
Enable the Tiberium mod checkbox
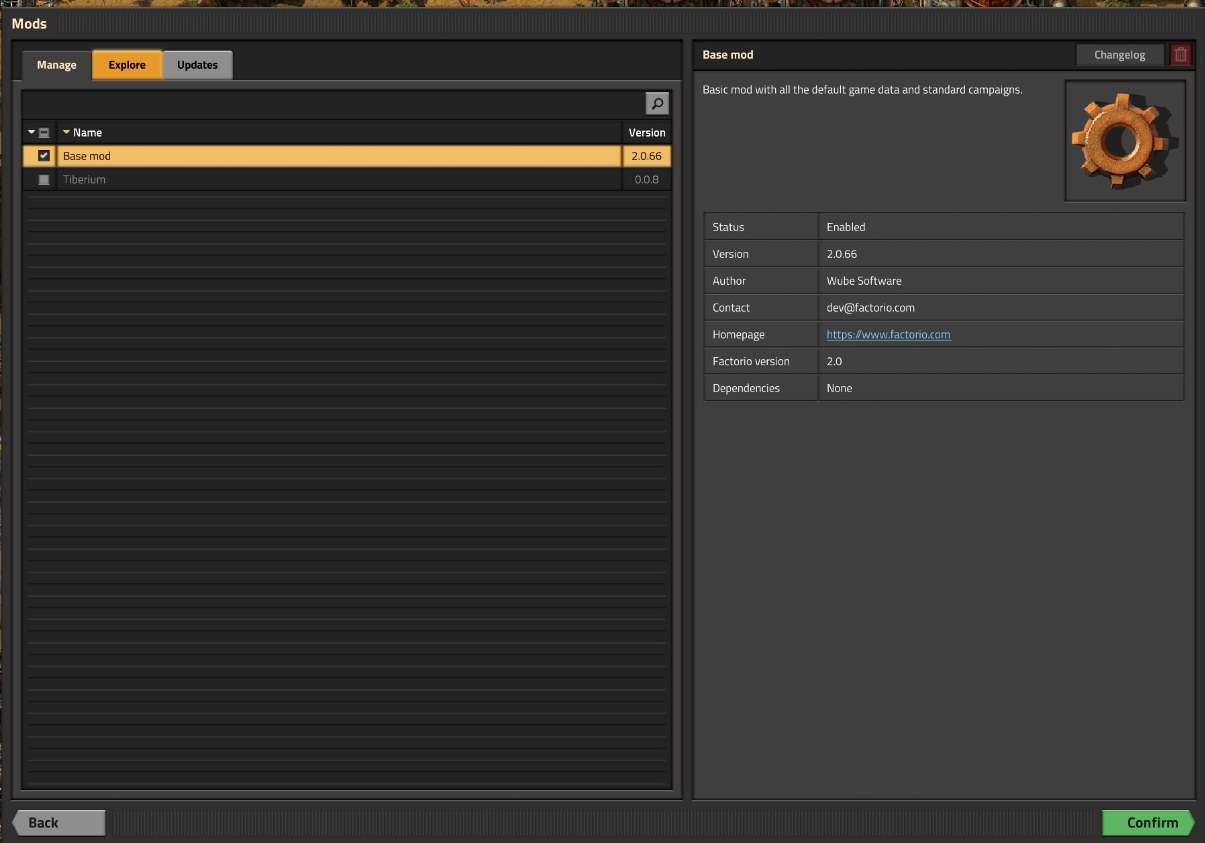[x=44, y=180]
